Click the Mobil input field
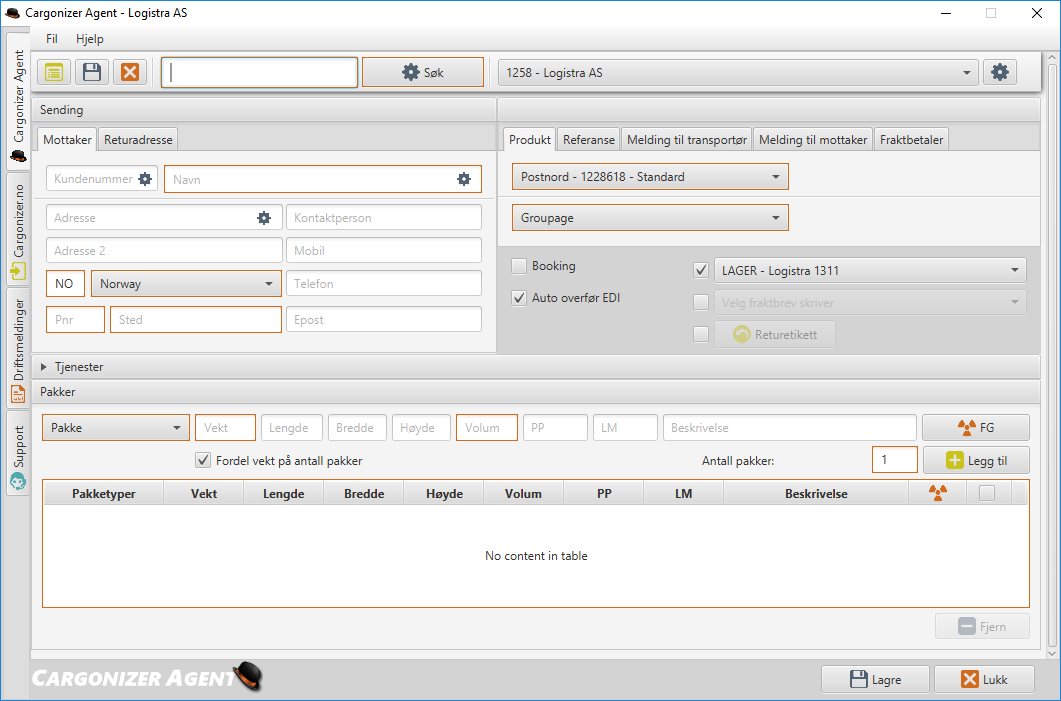The height and width of the screenshot is (701, 1061). 384,250
